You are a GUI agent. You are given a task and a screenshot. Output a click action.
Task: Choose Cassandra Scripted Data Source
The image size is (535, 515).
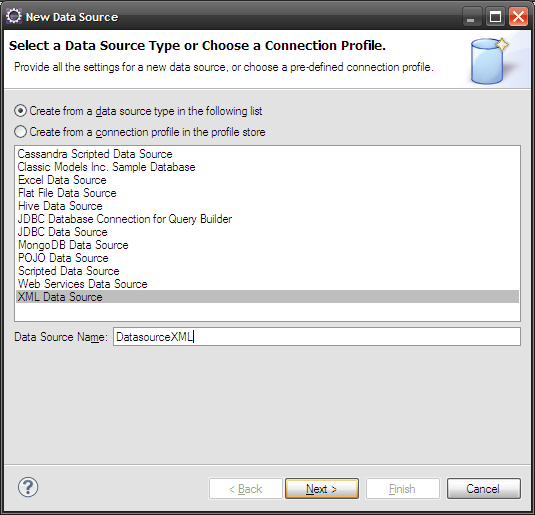[x=95, y=154]
